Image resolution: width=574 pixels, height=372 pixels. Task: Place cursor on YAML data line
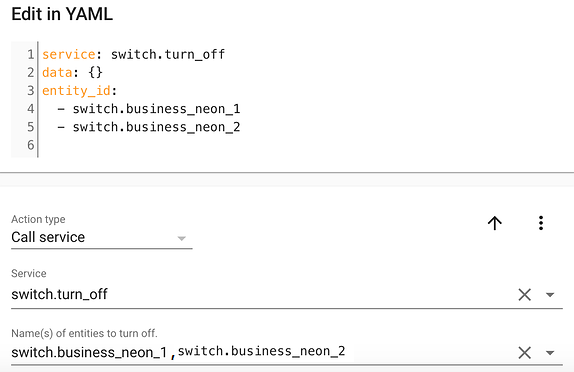click(x=72, y=72)
